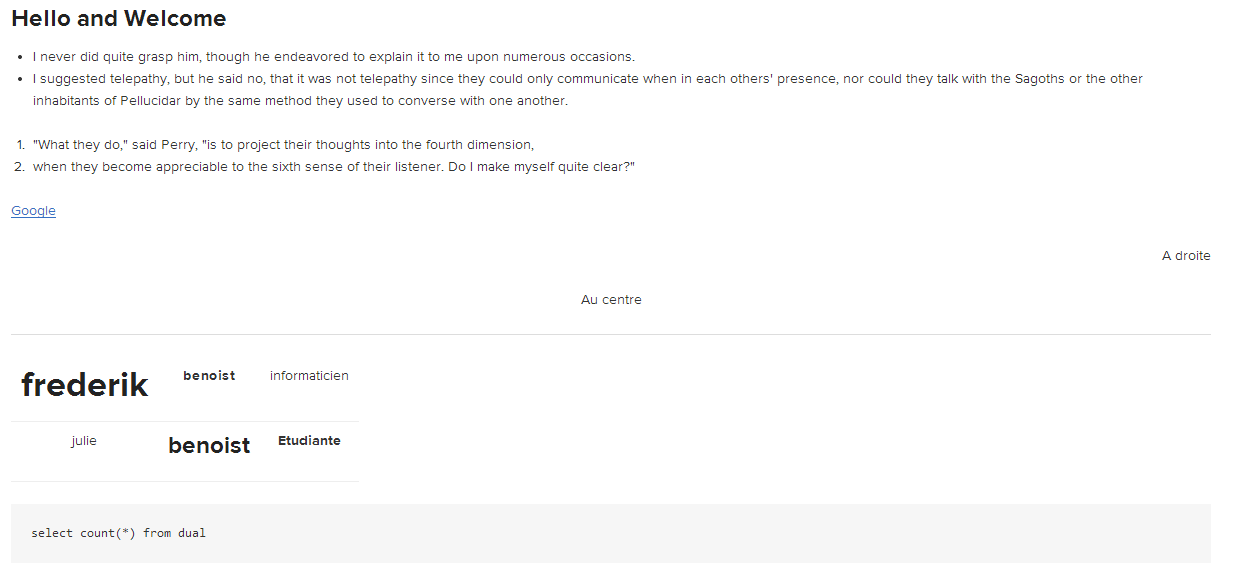Click the word "dual" in the code block
Viewport: 1234px width, 576px height.
192,533
